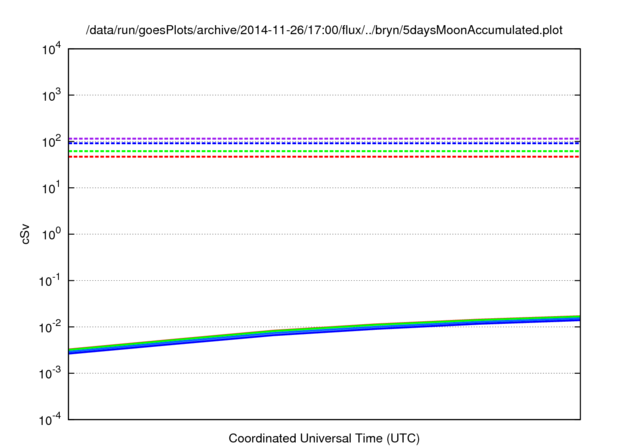This screenshot has width=640, height=448.
Task: Click the 10^3 y-axis tick label
Action: tap(51, 95)
